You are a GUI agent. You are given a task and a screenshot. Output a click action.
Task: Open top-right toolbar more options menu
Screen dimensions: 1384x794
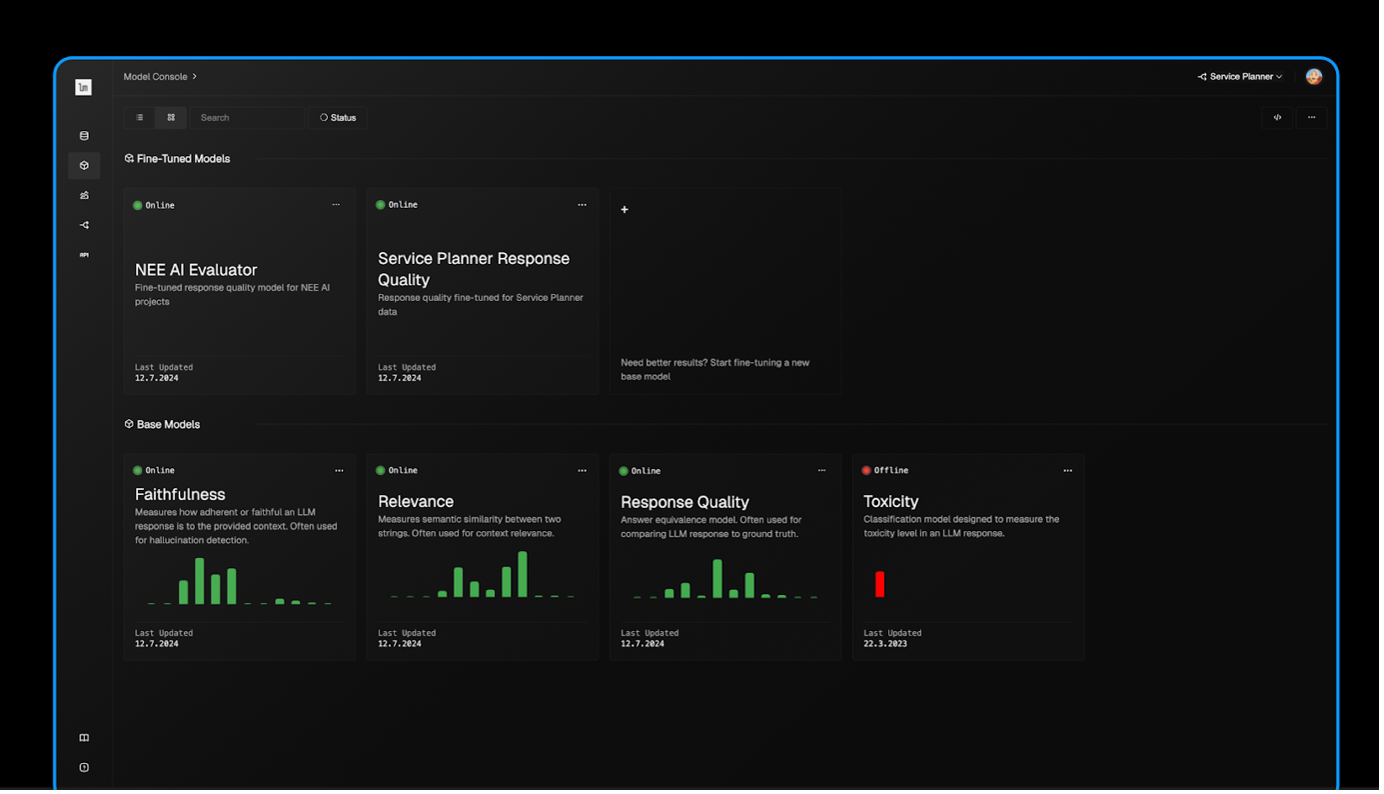1311,118
